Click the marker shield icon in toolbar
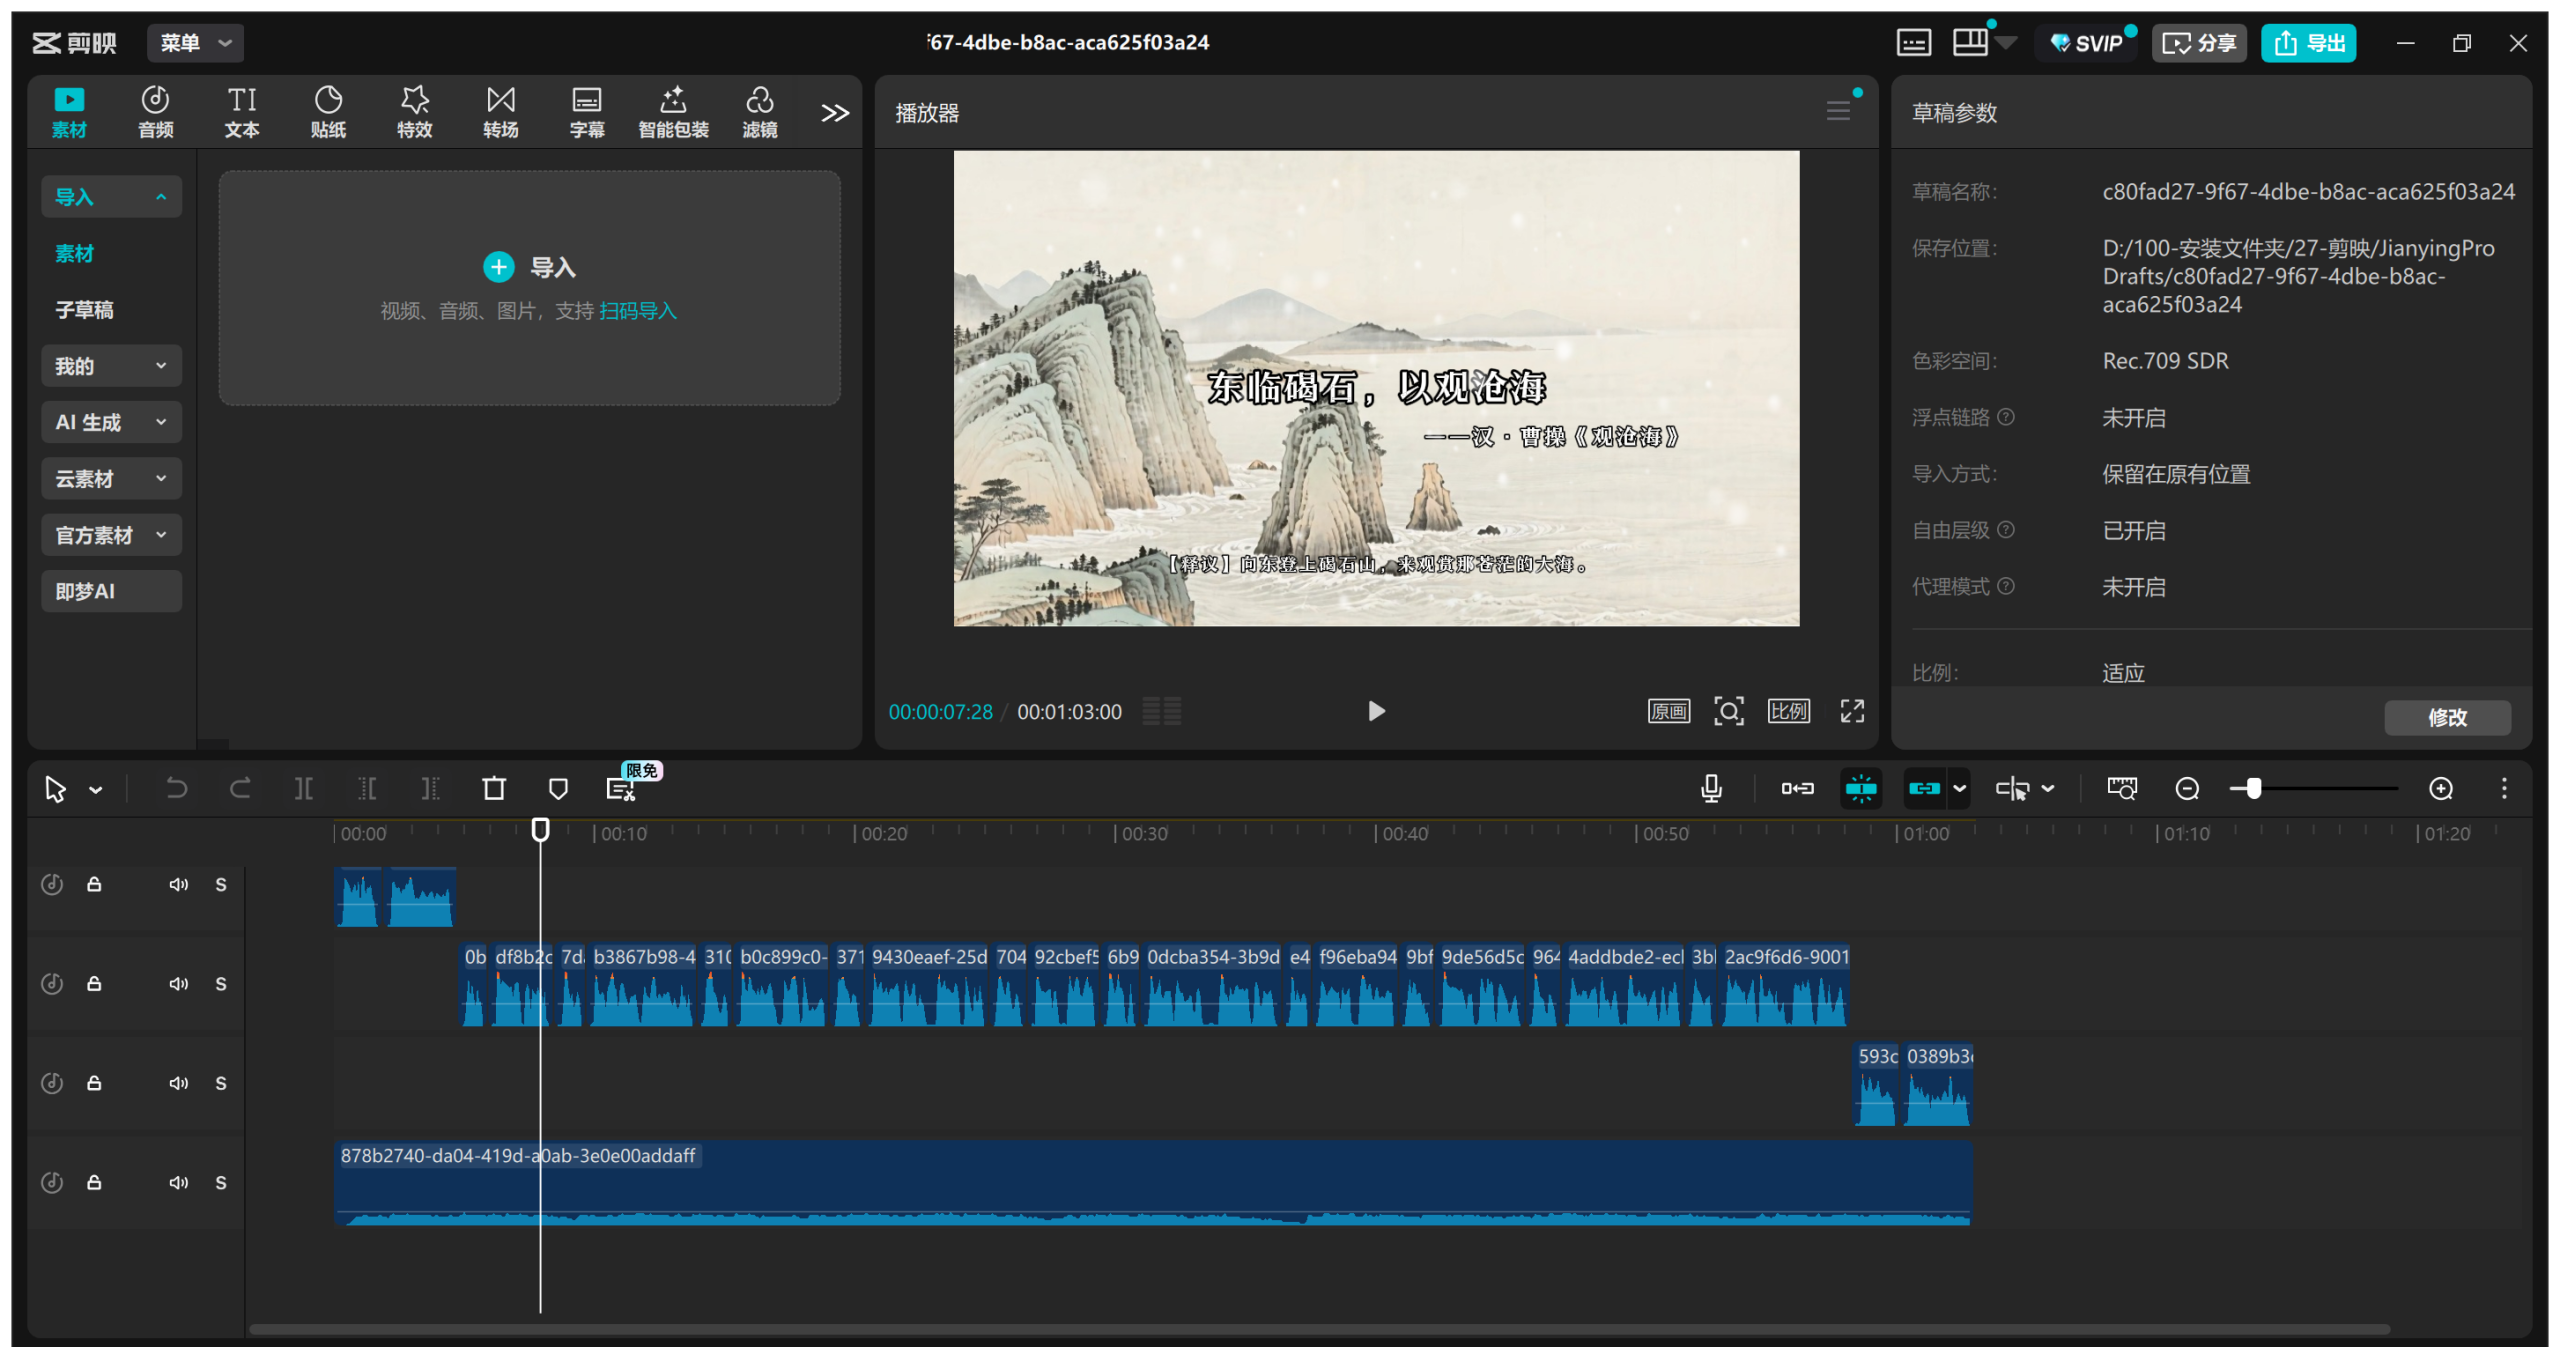Viewport: 2560px width, 1347px height. tap(558, 789)
